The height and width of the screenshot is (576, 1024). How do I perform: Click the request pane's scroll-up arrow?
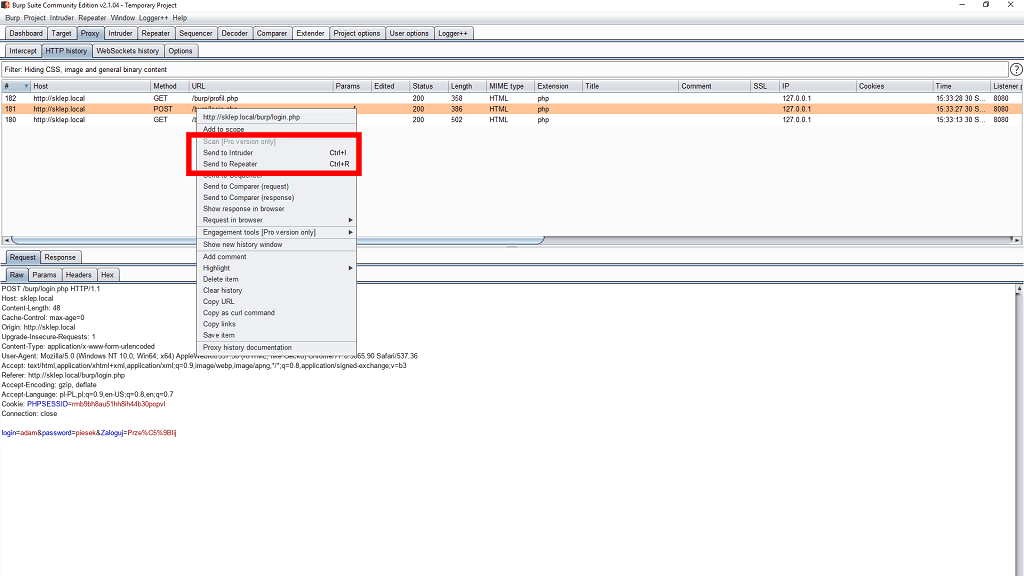(1019, 288)
